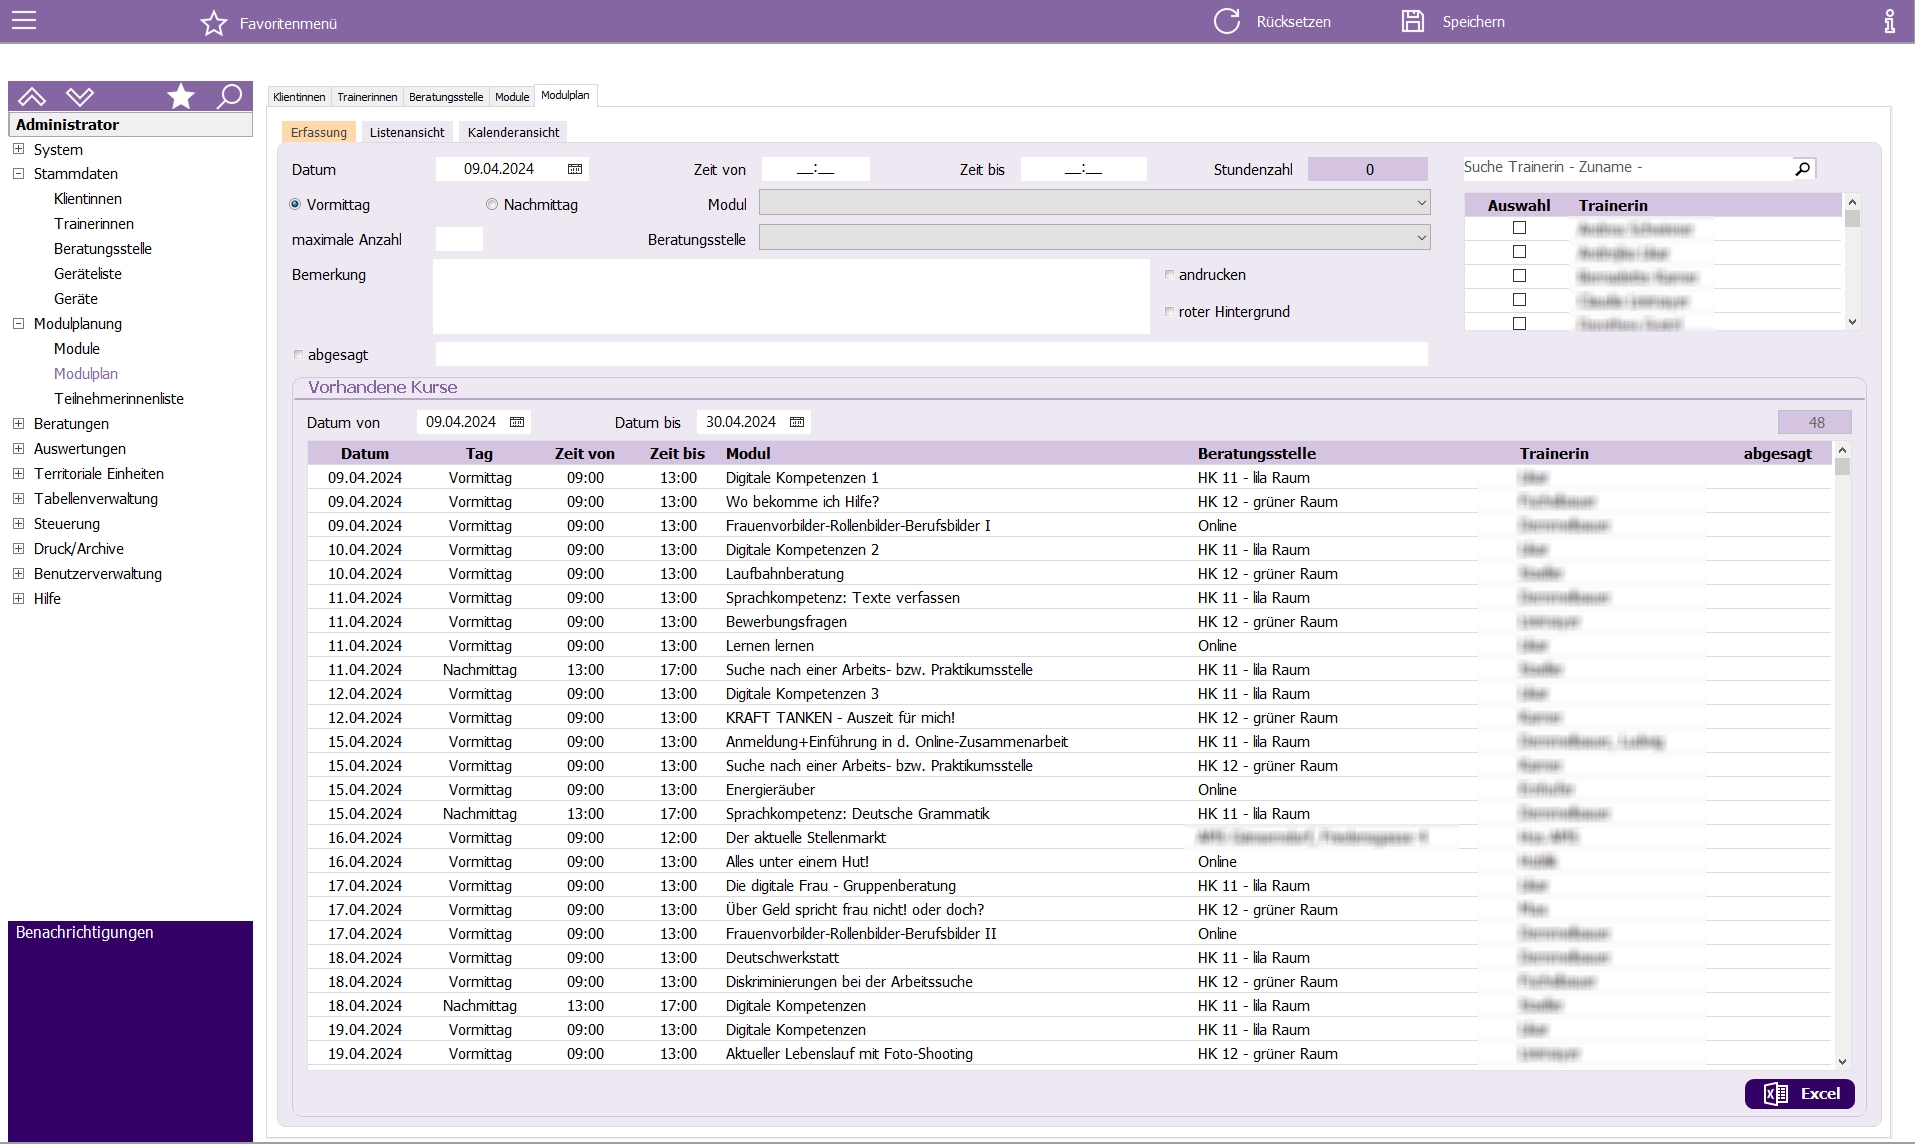Image resolution: width=1915 pixels, height=1144 pixels.
Task: Expand the Beratungen tree node
Action: (18, 424)
